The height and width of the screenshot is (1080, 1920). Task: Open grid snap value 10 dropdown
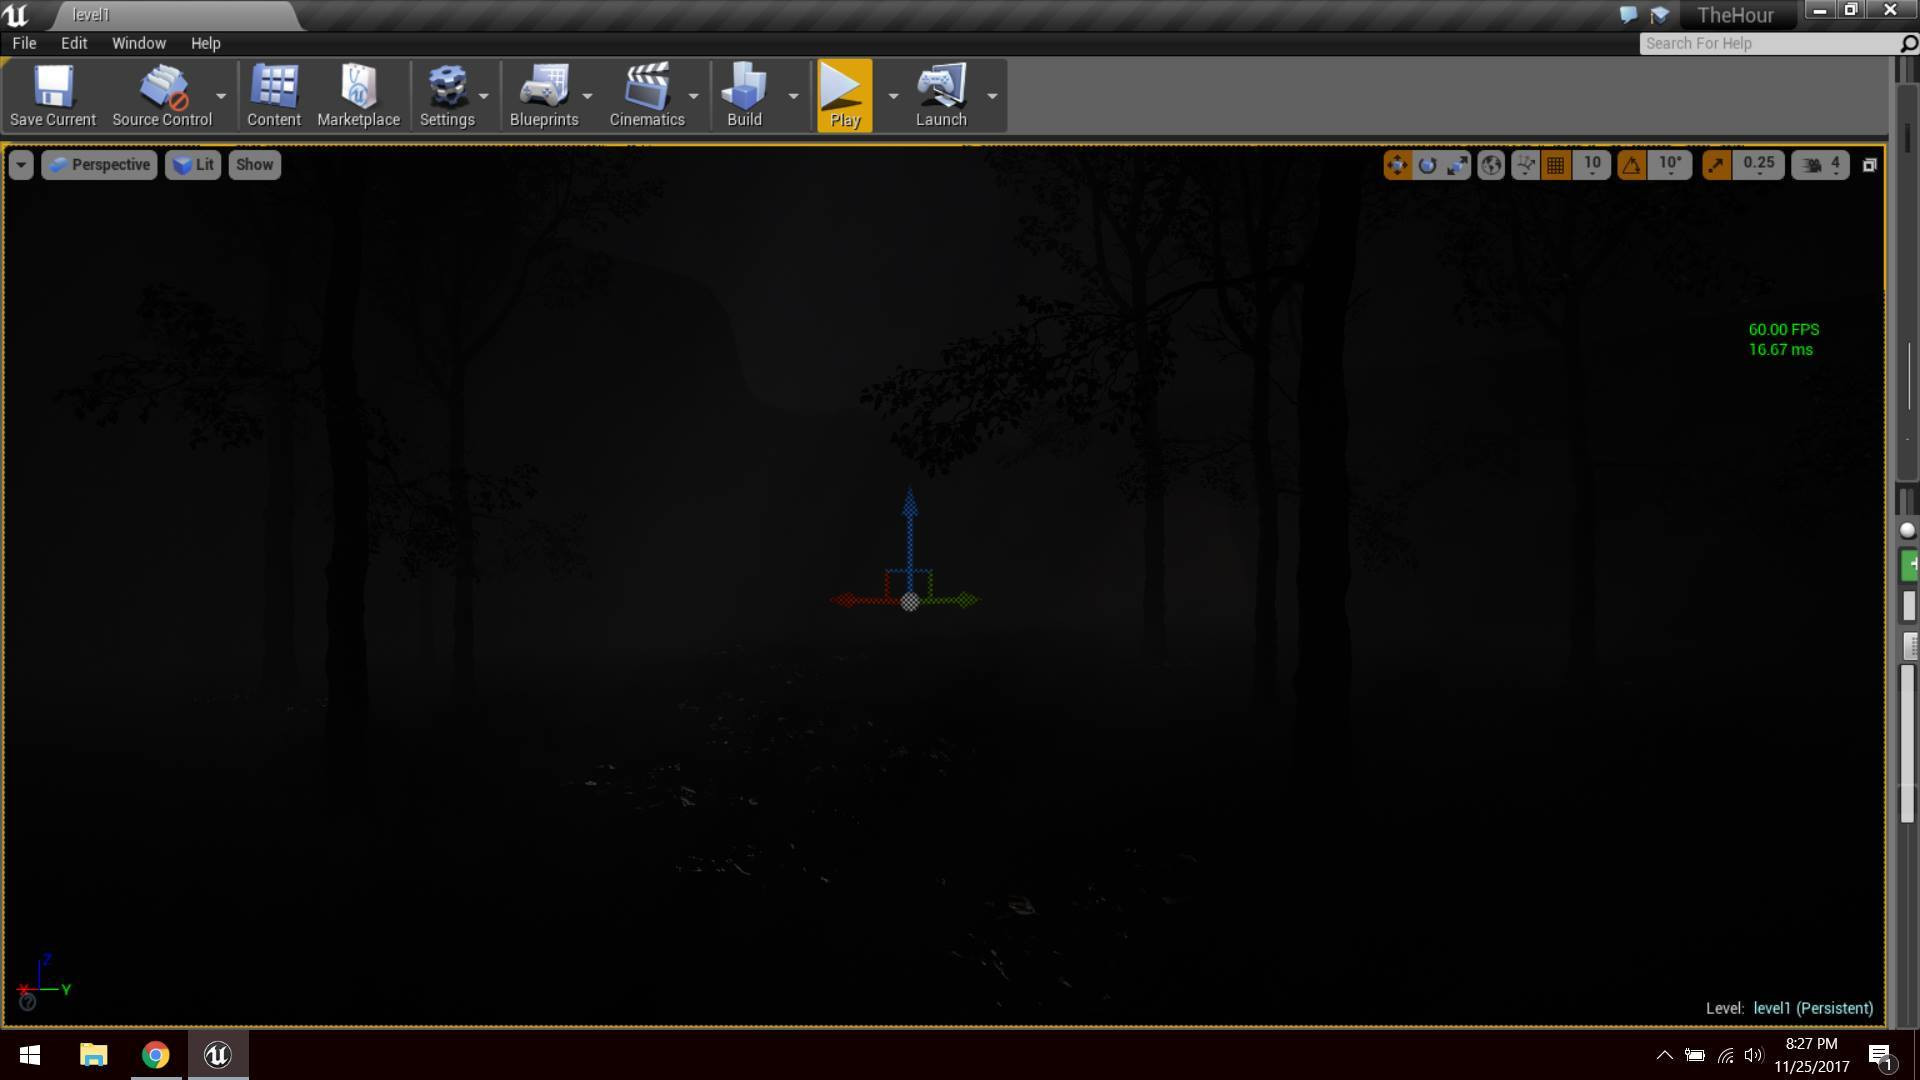[1592, 165]
